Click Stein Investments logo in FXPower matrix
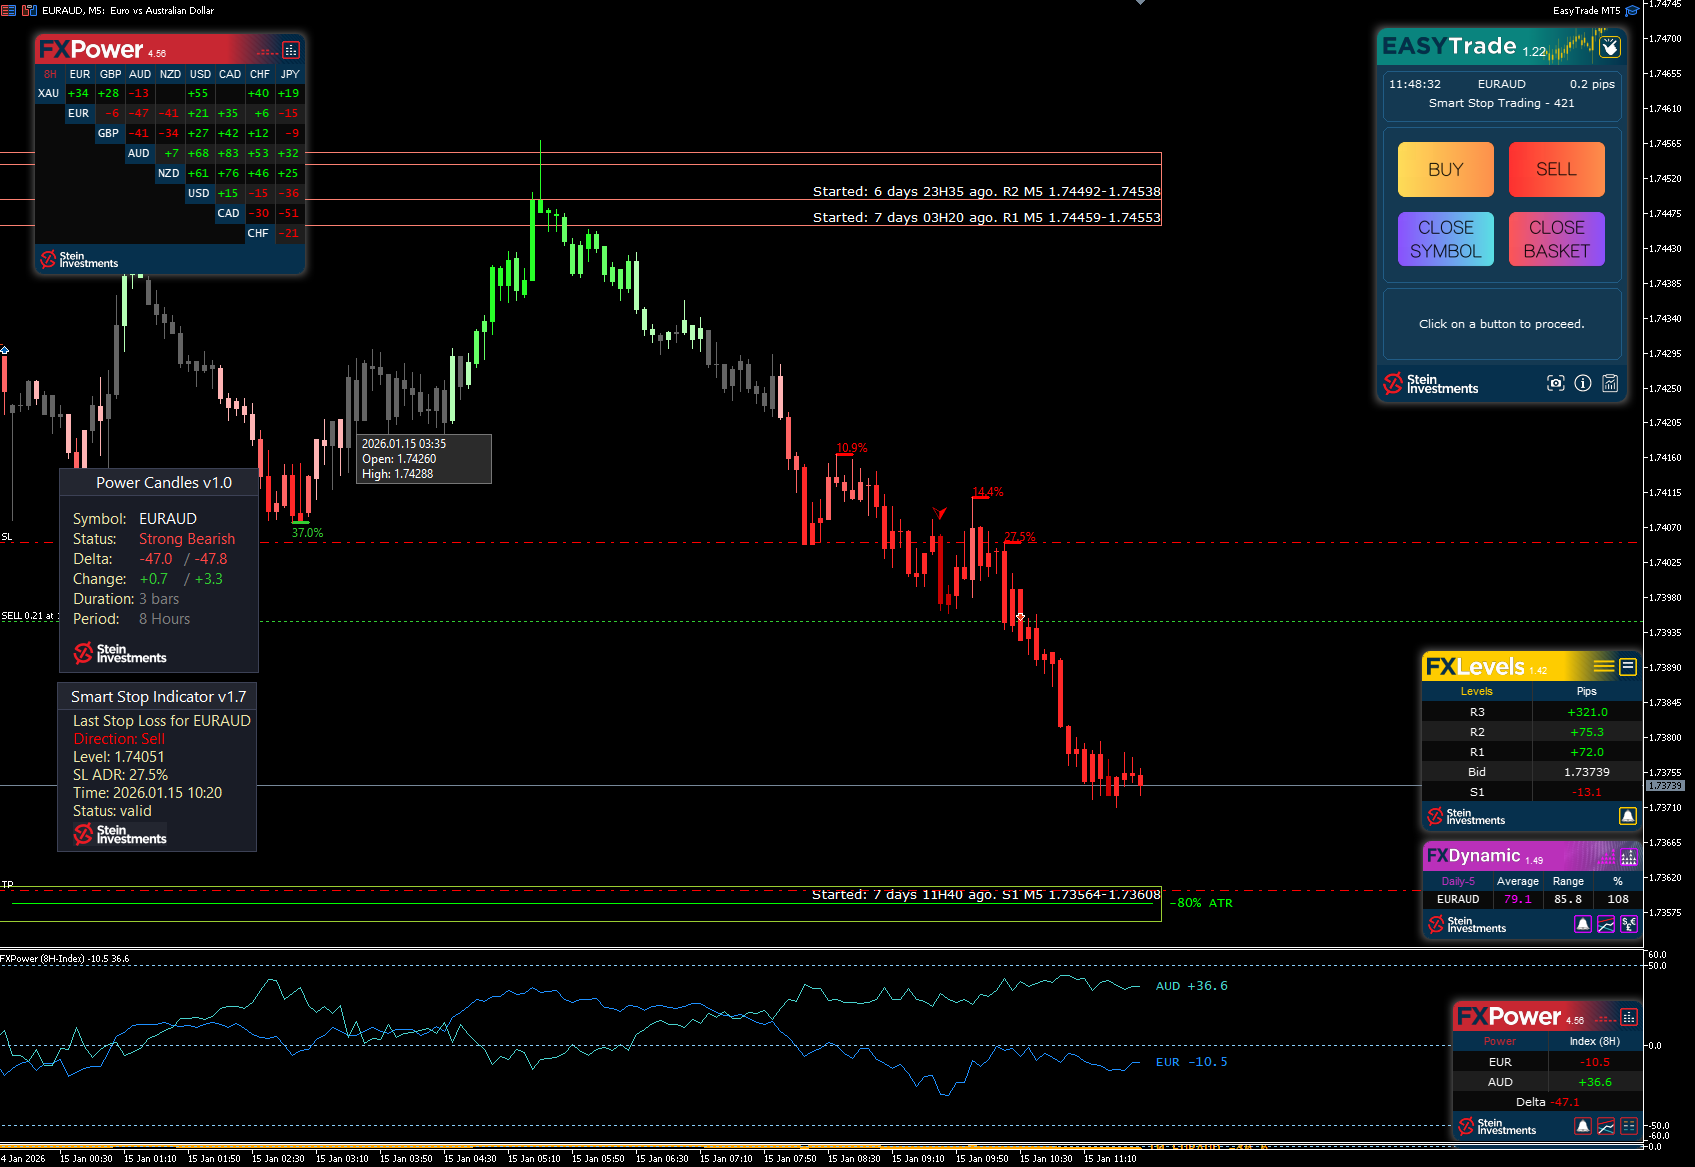The height and width of the screenshot is (1167, 1695). tap(79, 260)
